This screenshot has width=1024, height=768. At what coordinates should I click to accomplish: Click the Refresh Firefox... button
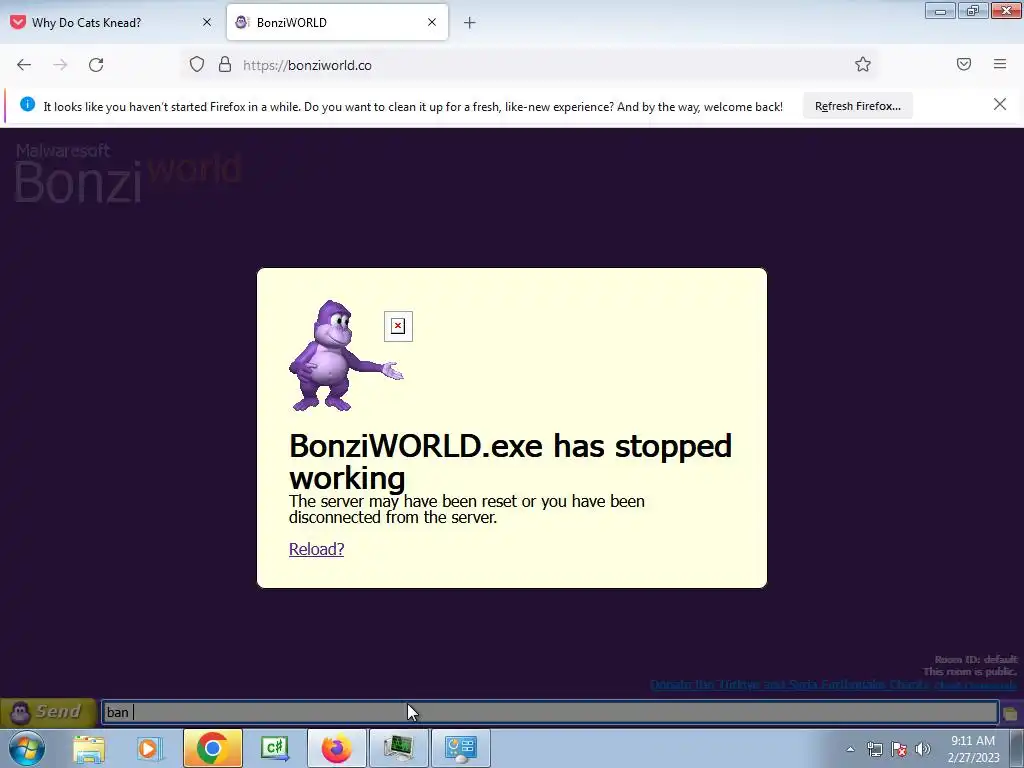[x=857, y=106]
